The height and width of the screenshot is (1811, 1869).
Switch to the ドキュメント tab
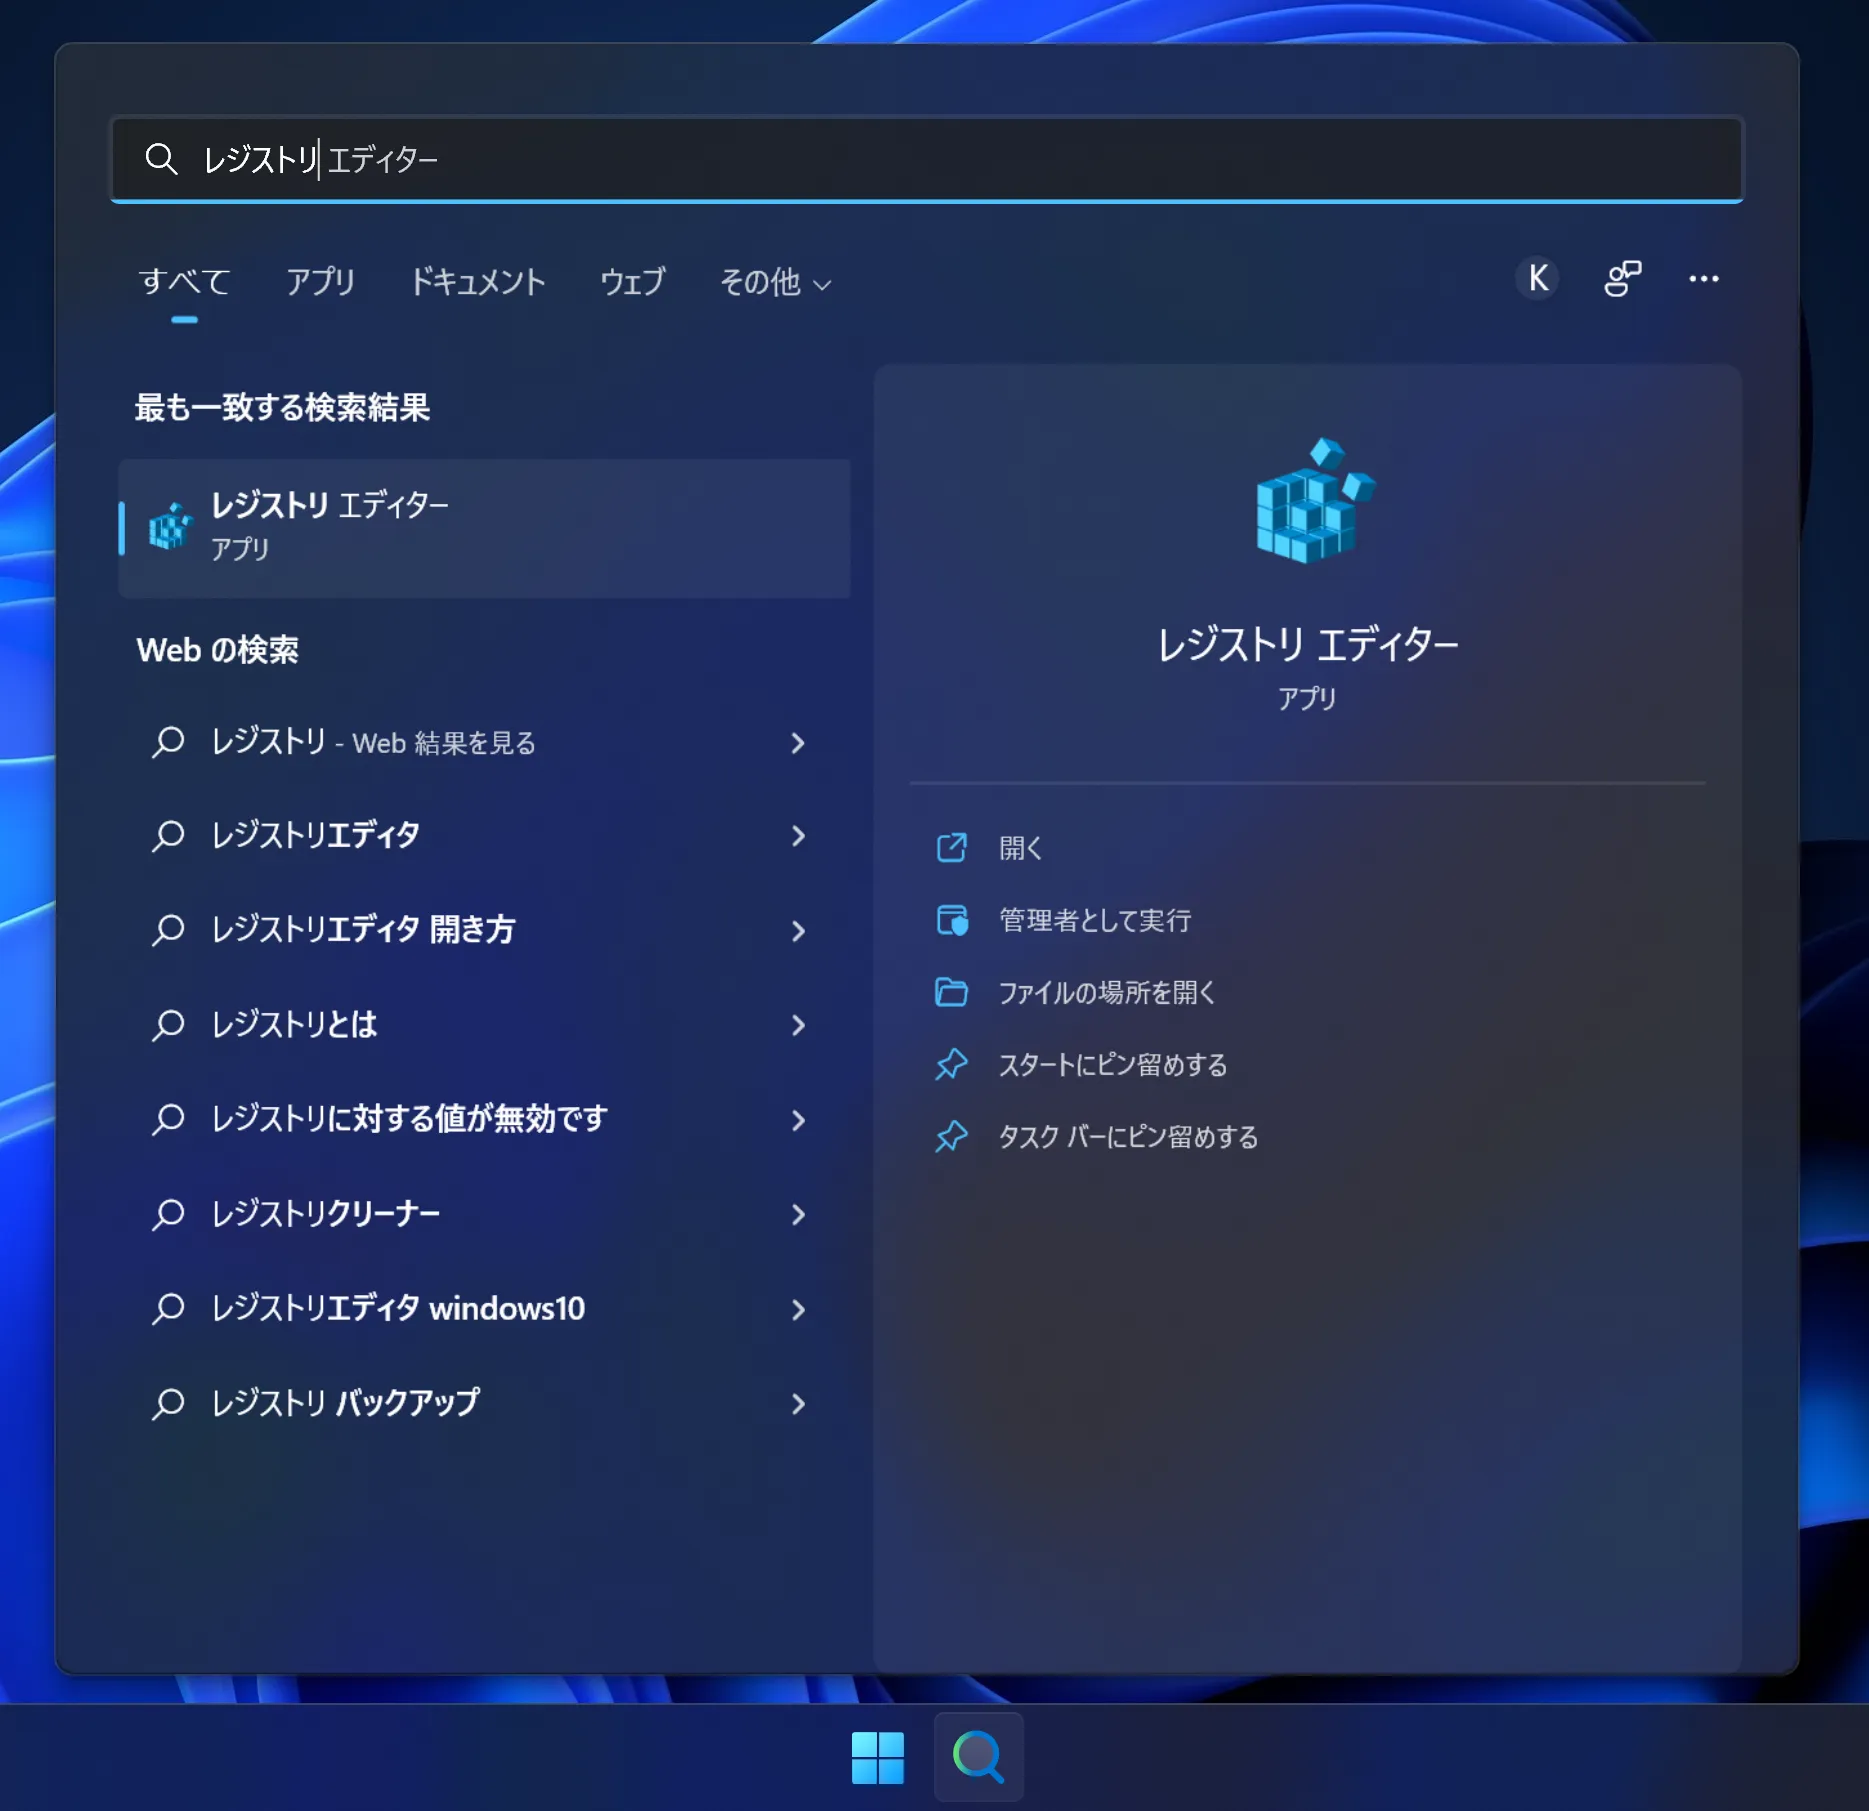(x=478, y=282)
